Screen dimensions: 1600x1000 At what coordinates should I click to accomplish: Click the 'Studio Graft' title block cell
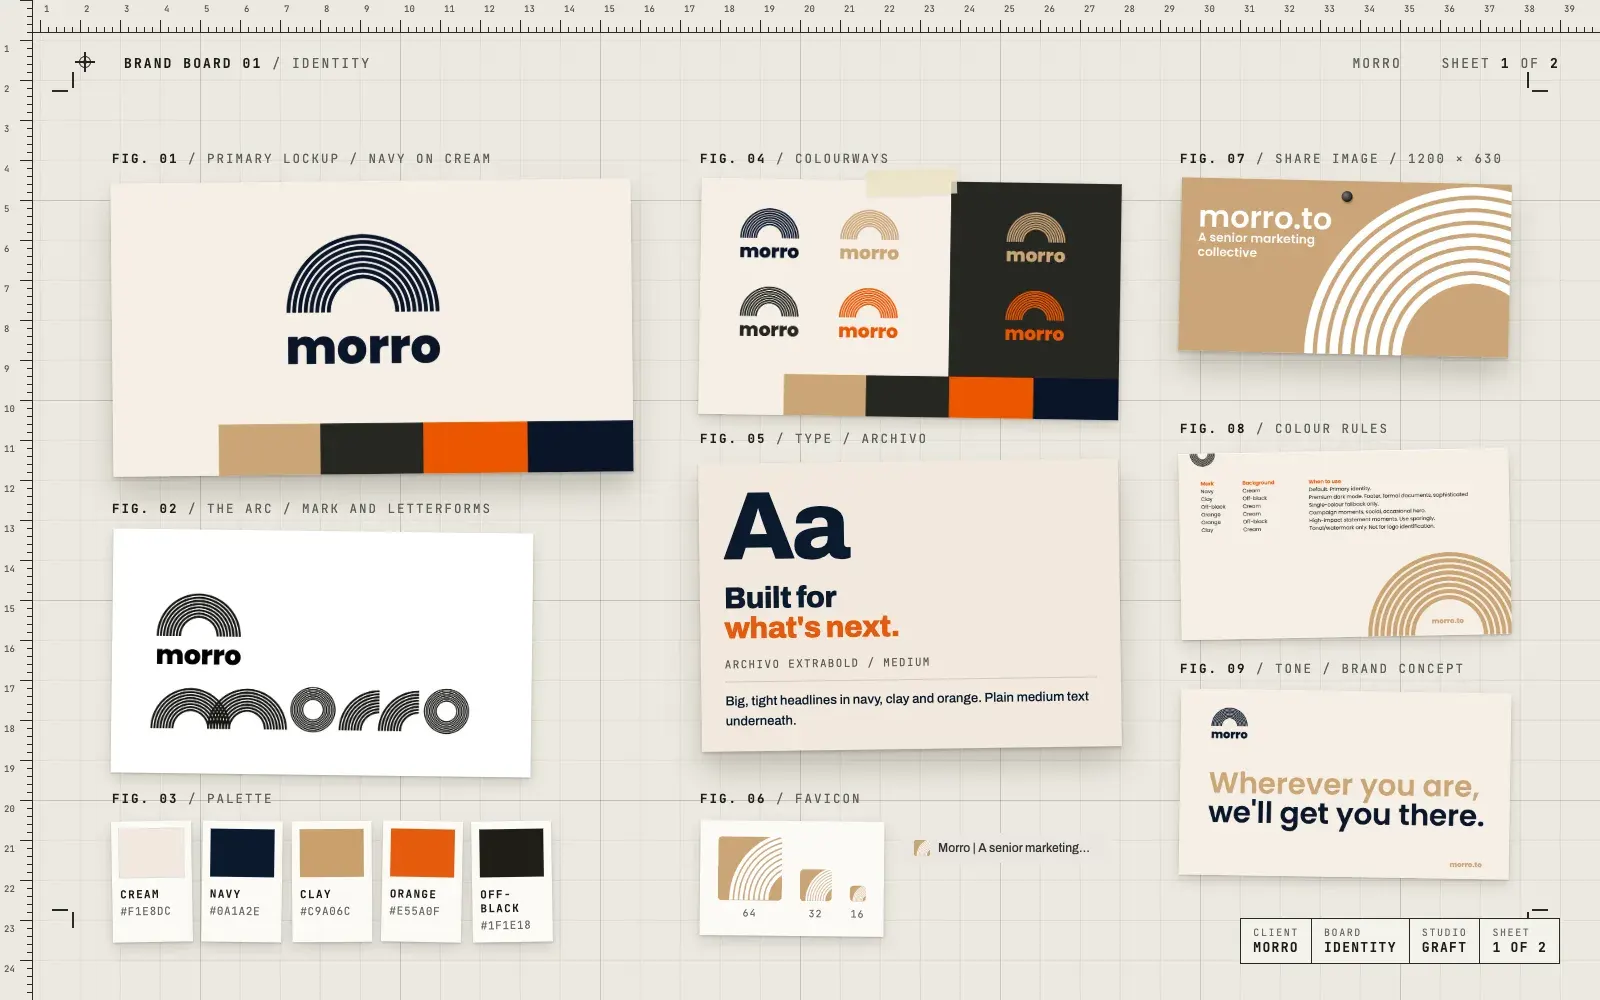click(1444, 941)
